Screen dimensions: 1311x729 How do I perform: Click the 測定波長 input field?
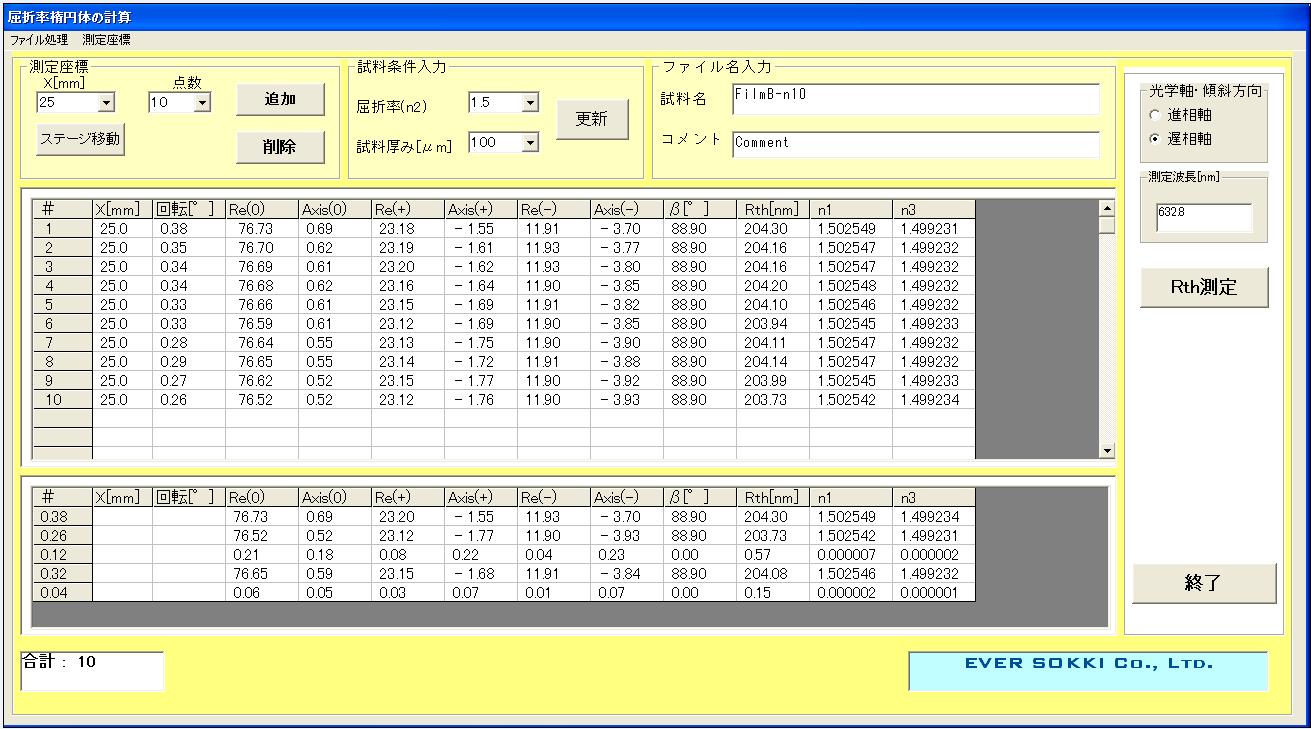(1204, 218)
